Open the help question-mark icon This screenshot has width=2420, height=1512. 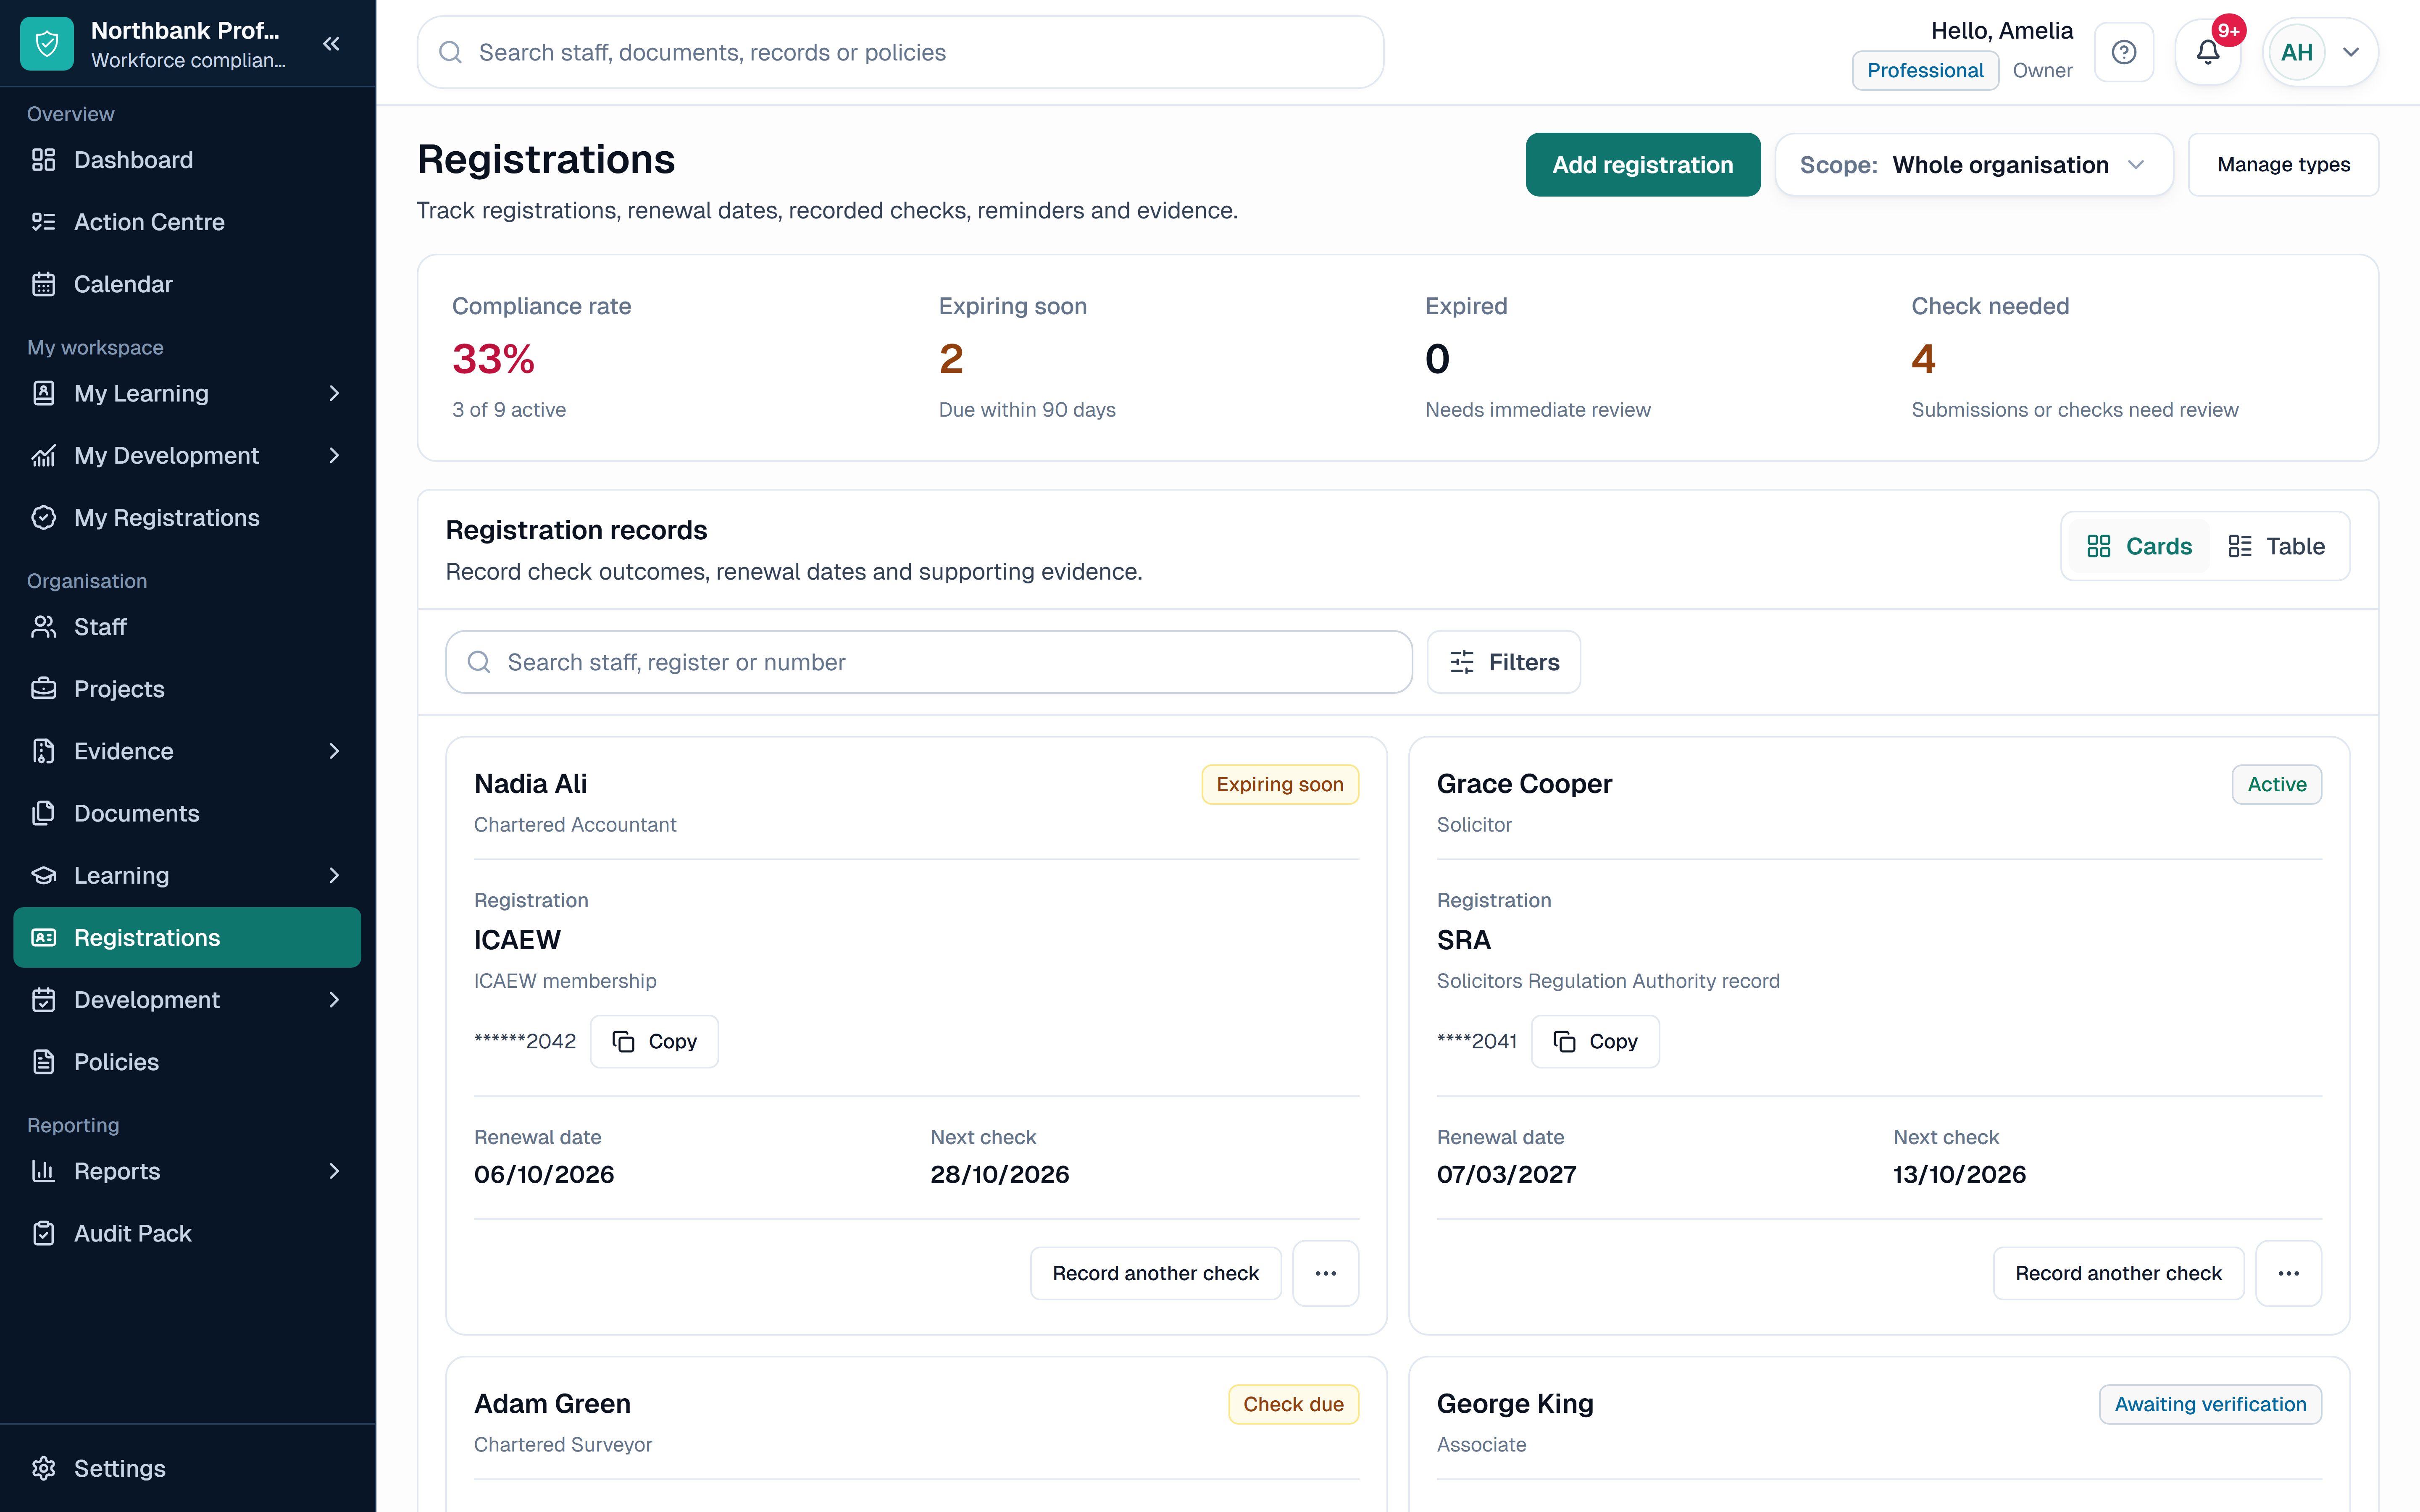coord(2124,52)
